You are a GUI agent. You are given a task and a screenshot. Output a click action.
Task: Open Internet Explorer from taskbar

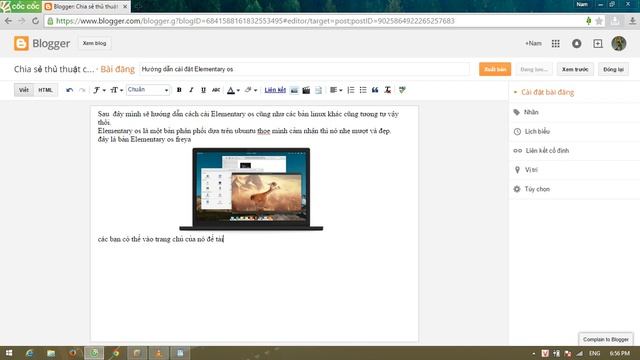click(x=29, y=353)
